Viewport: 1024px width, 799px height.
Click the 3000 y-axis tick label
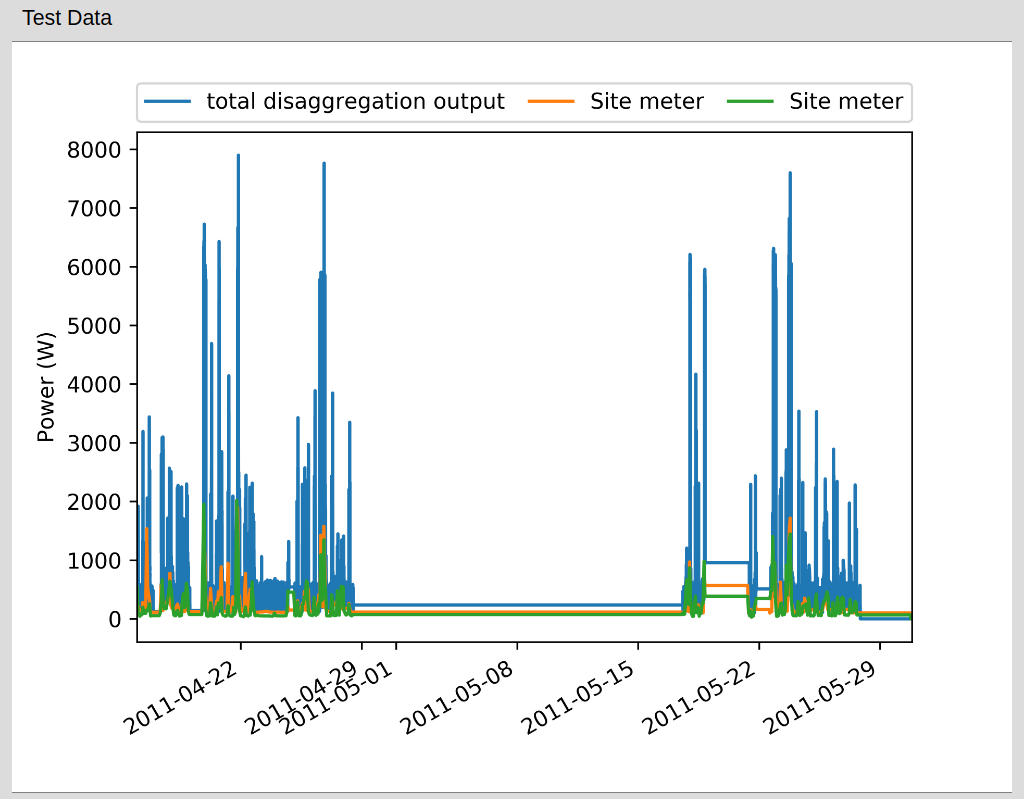94,443
